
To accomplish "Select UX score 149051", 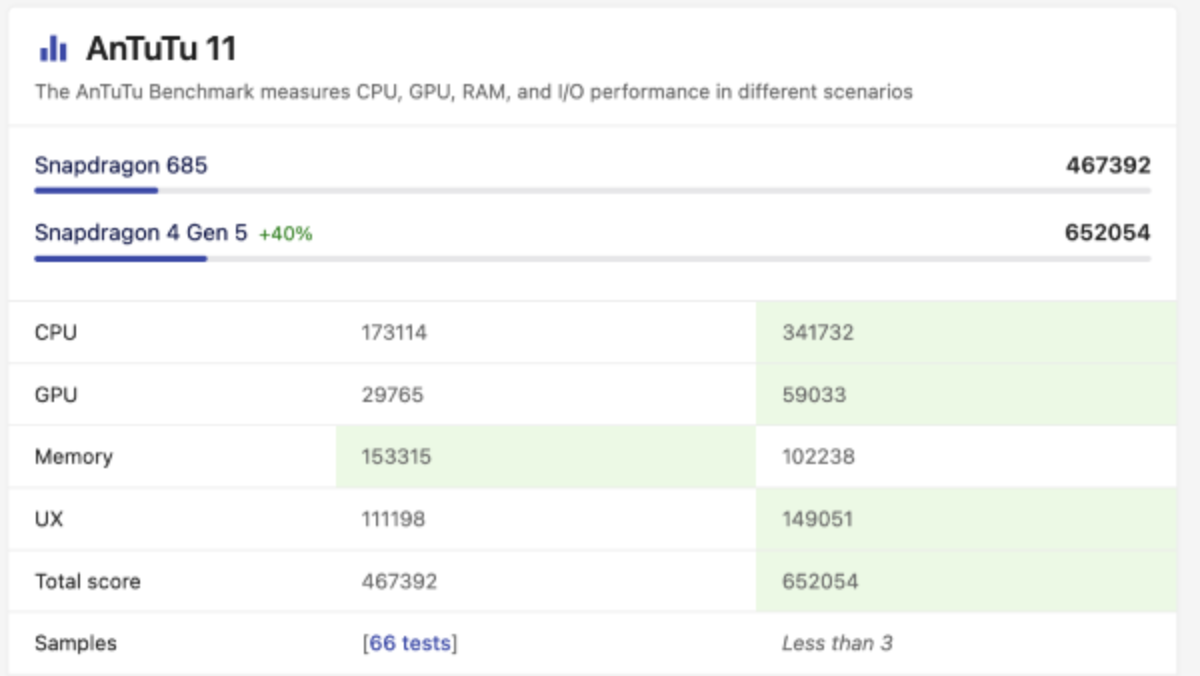I will [x=819, y=519].
